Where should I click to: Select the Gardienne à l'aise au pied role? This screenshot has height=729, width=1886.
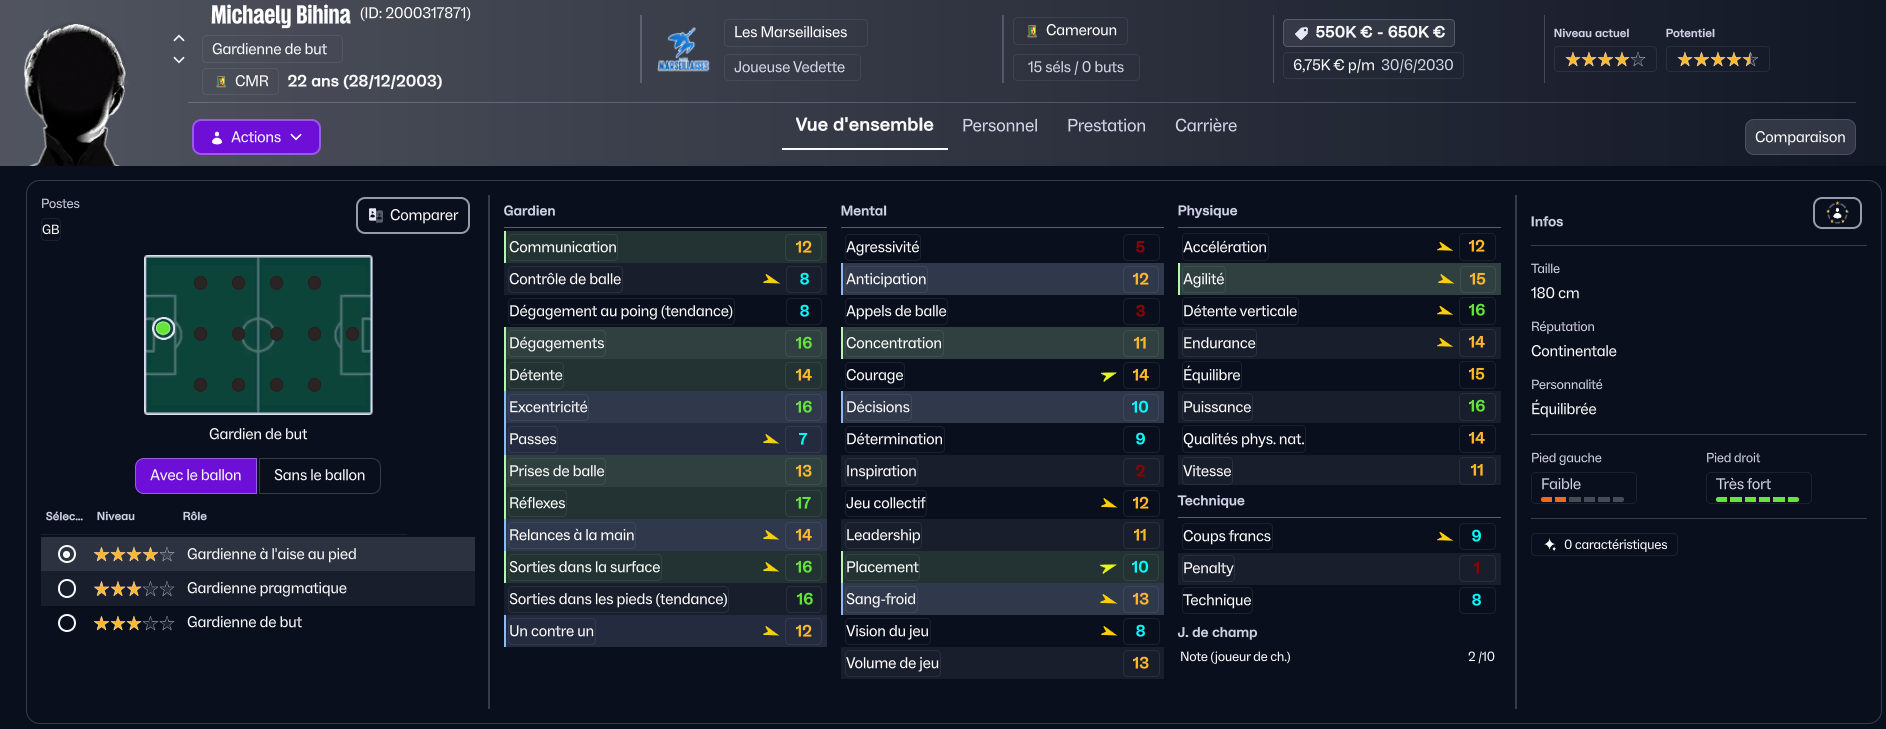(x=67, y=554)
